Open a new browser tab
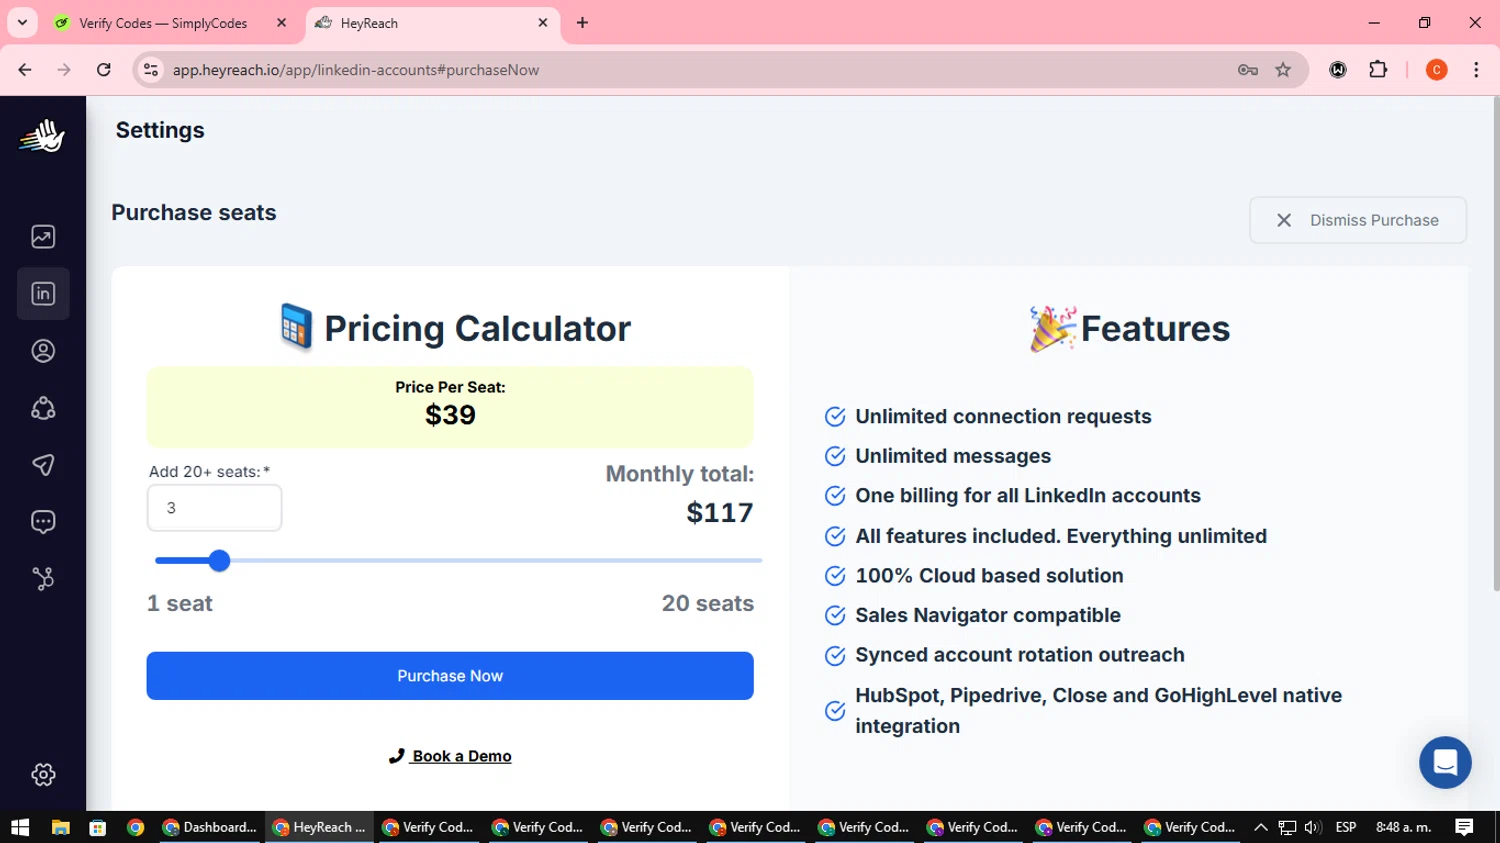 point(582,22)
